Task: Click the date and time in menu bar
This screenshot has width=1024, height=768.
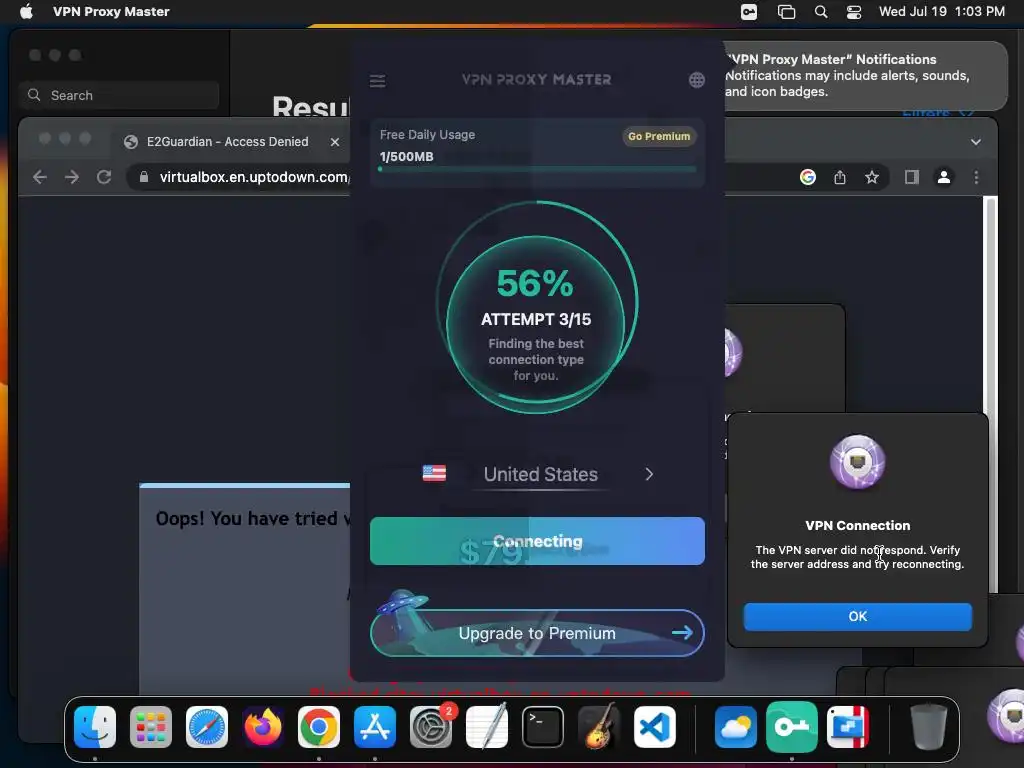Action: [942, 12]
